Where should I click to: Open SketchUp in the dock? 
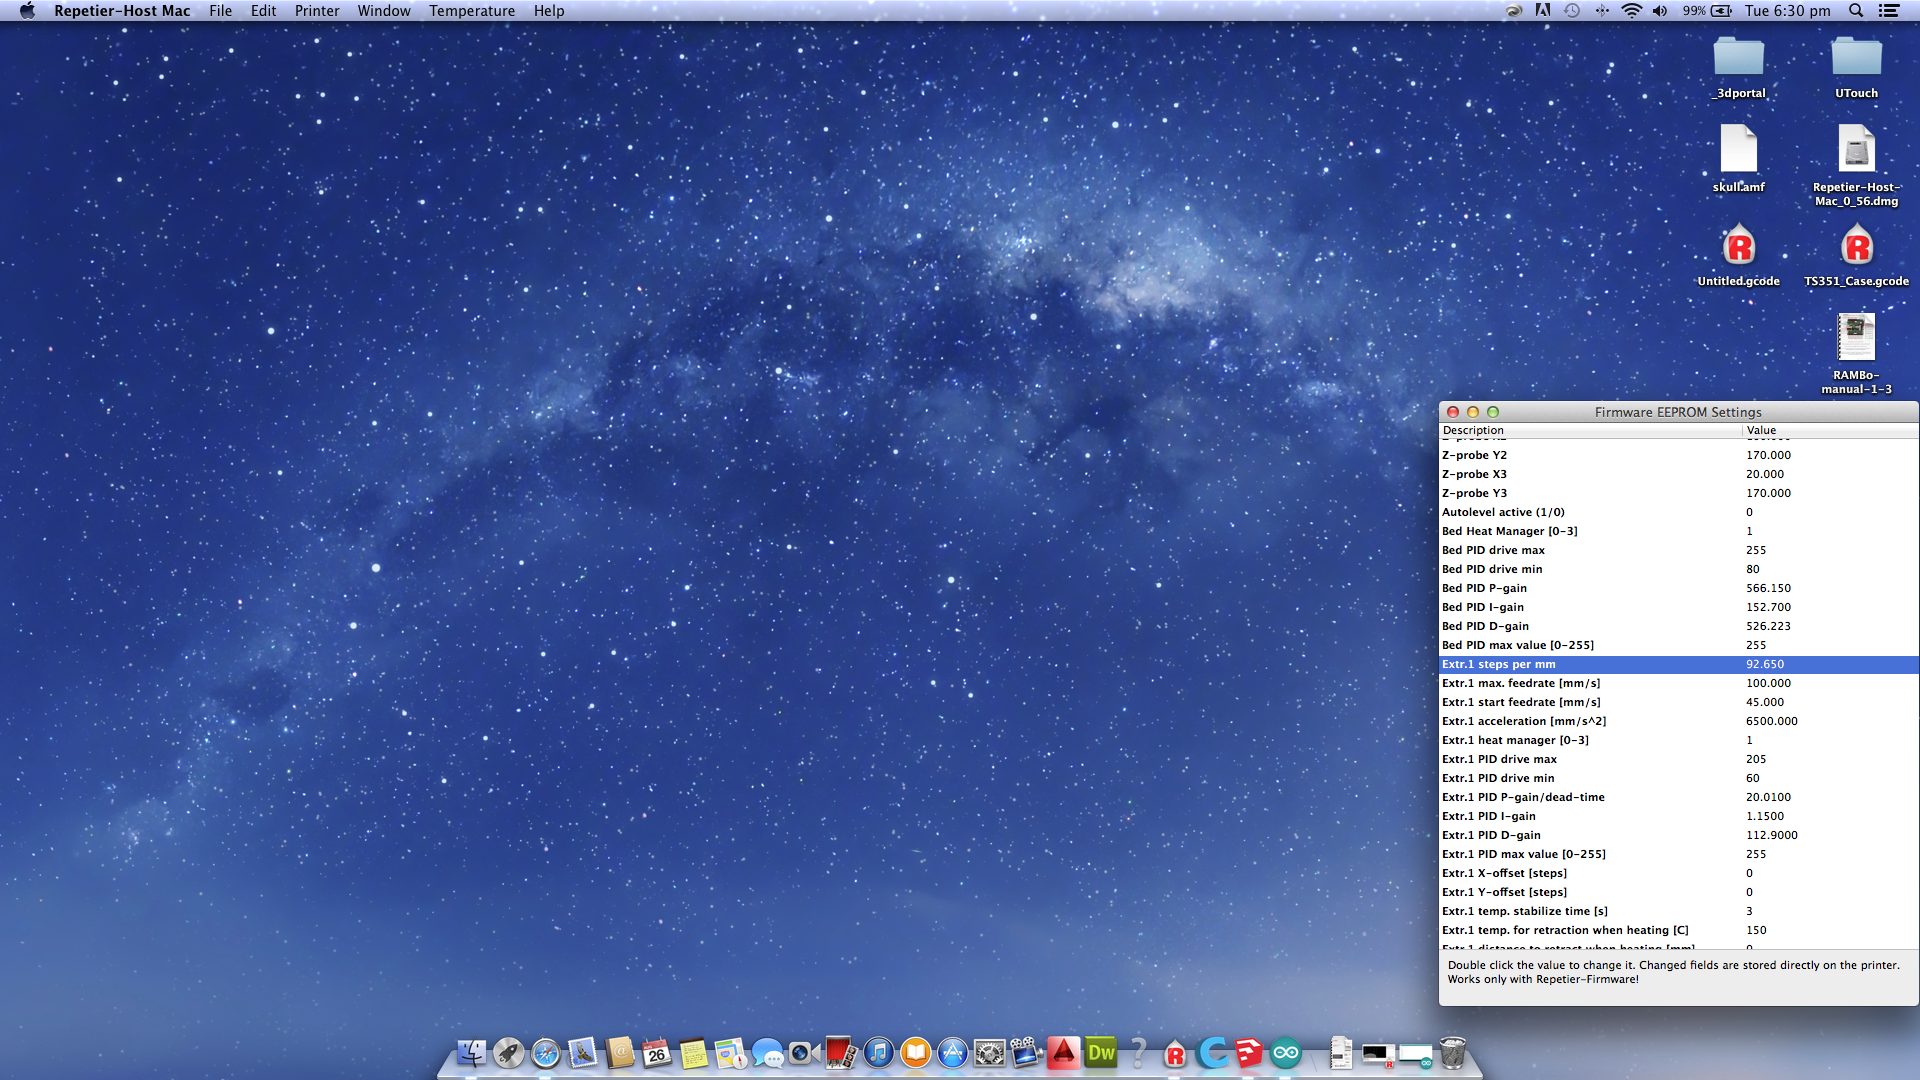tap(1249, 1053)
